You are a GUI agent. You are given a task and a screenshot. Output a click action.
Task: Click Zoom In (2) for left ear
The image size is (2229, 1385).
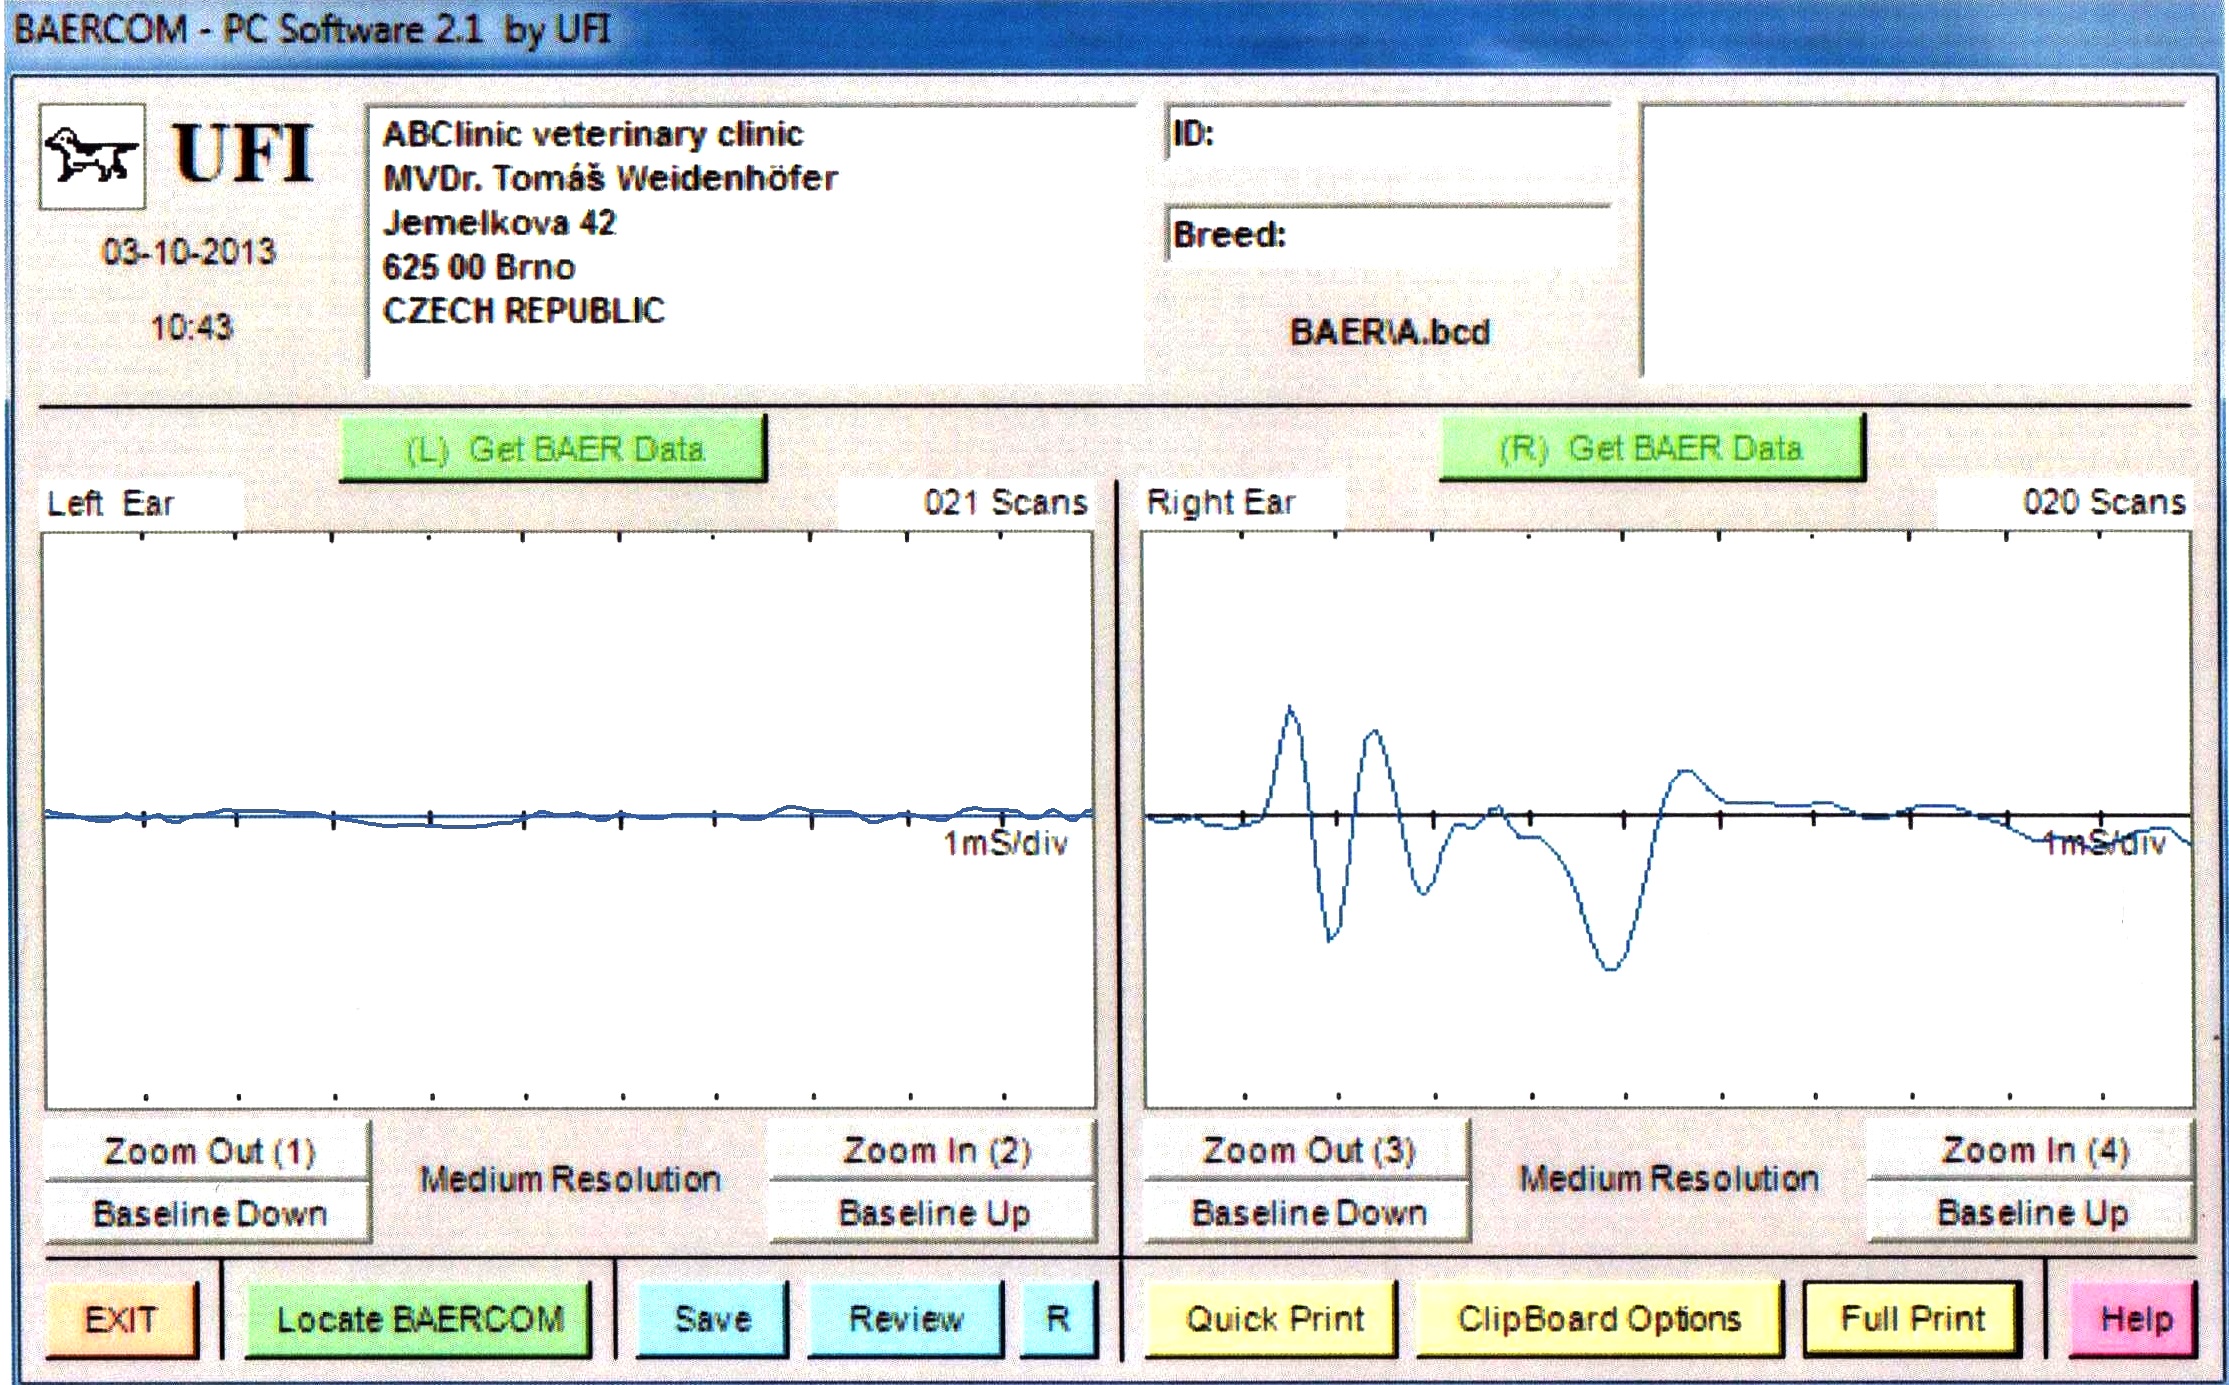coord(934,1150)
